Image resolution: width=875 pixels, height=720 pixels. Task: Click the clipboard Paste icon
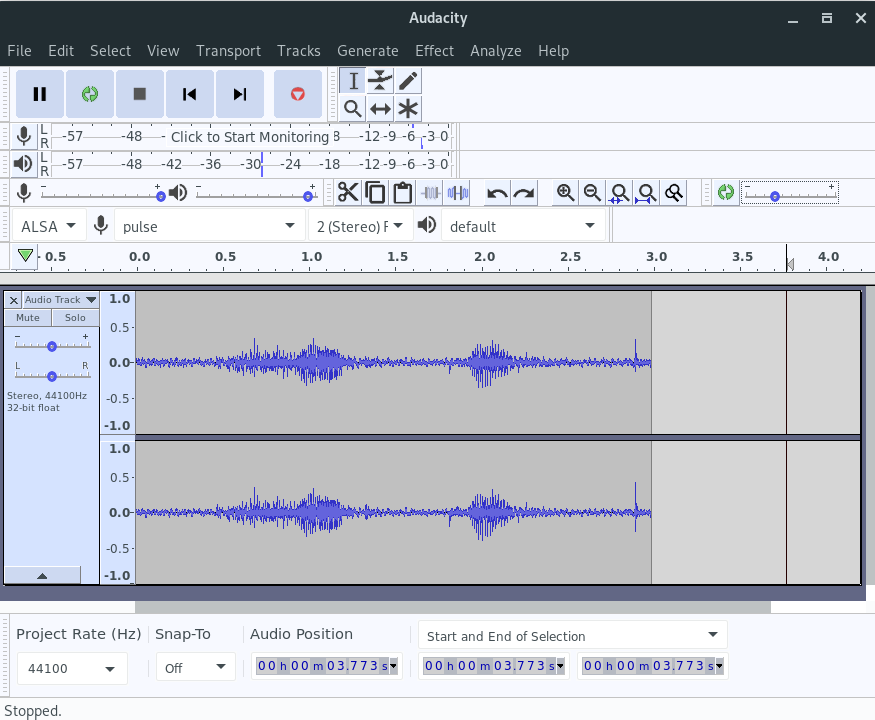pyautogui.click(x=402, y=193)
